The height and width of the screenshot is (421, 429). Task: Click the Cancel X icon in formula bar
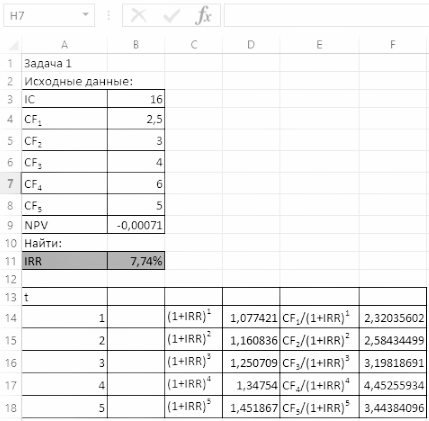tap(138, 15)
